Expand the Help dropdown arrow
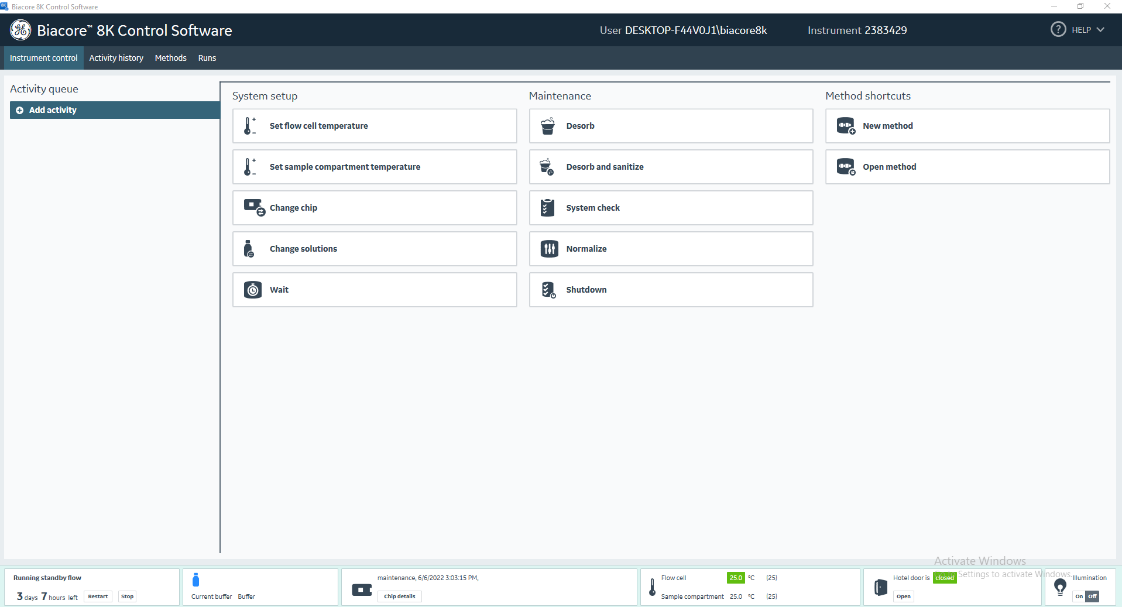The image size is (1122, 607). 1101,30
